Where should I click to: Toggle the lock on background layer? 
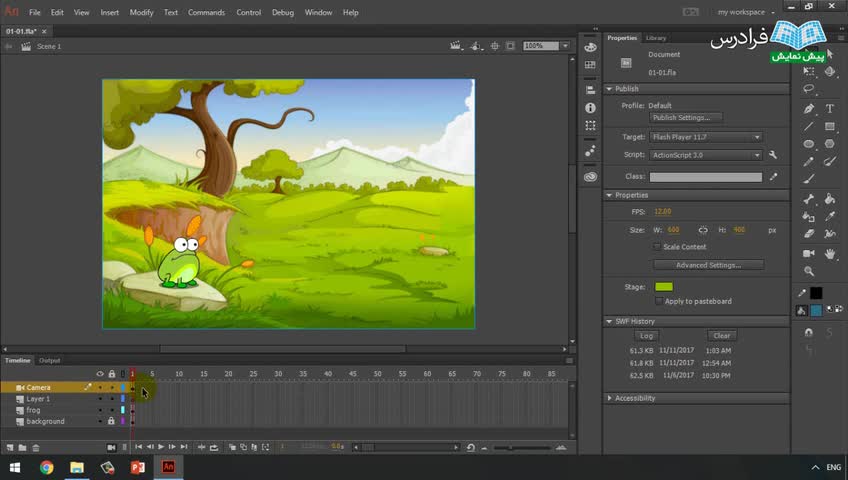click(x=111, y=421)
